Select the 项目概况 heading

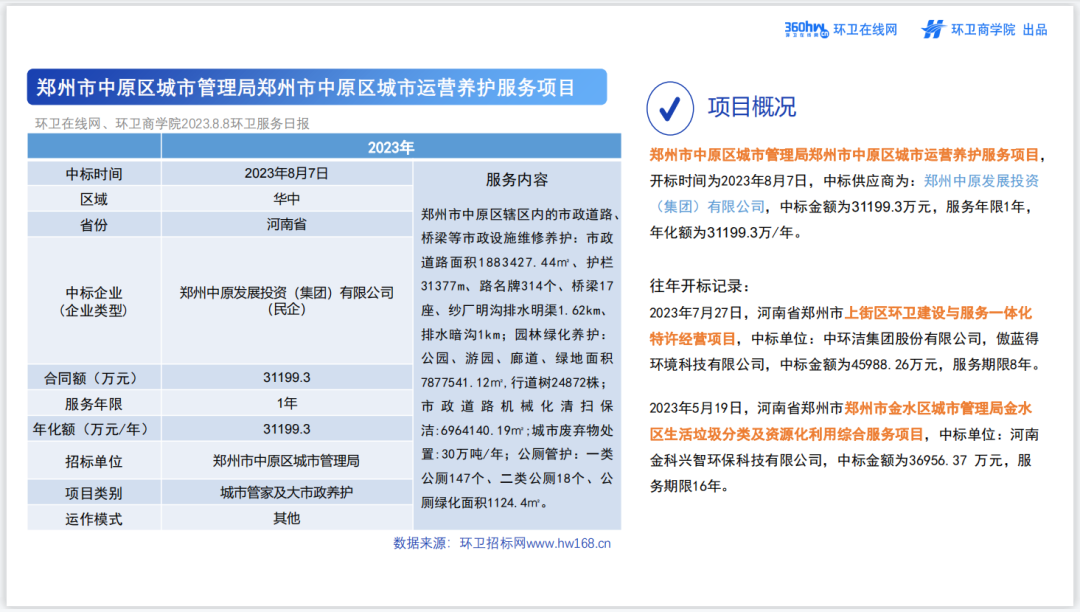(751, 107)
